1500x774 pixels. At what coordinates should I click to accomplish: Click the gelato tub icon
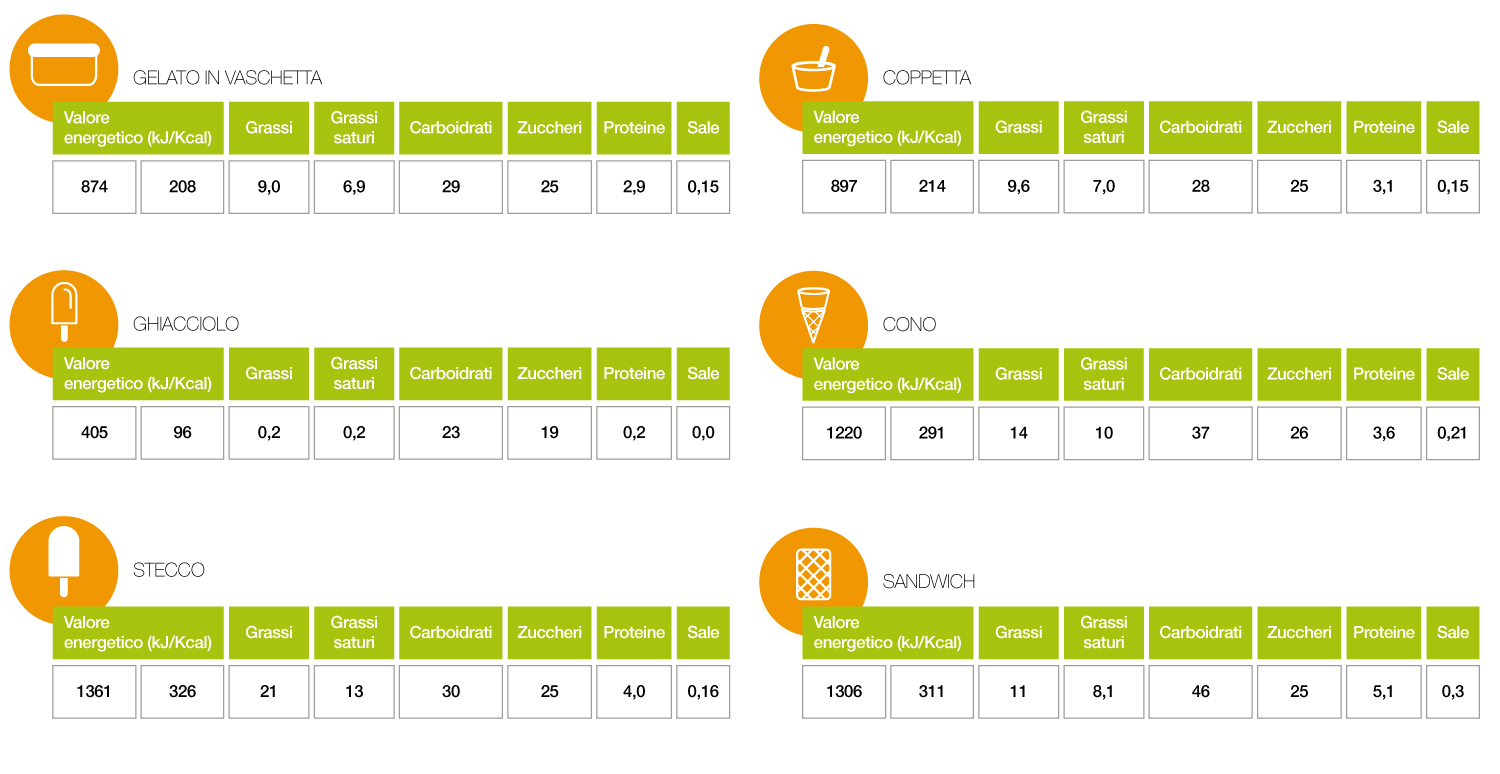(x=64, y=64)
